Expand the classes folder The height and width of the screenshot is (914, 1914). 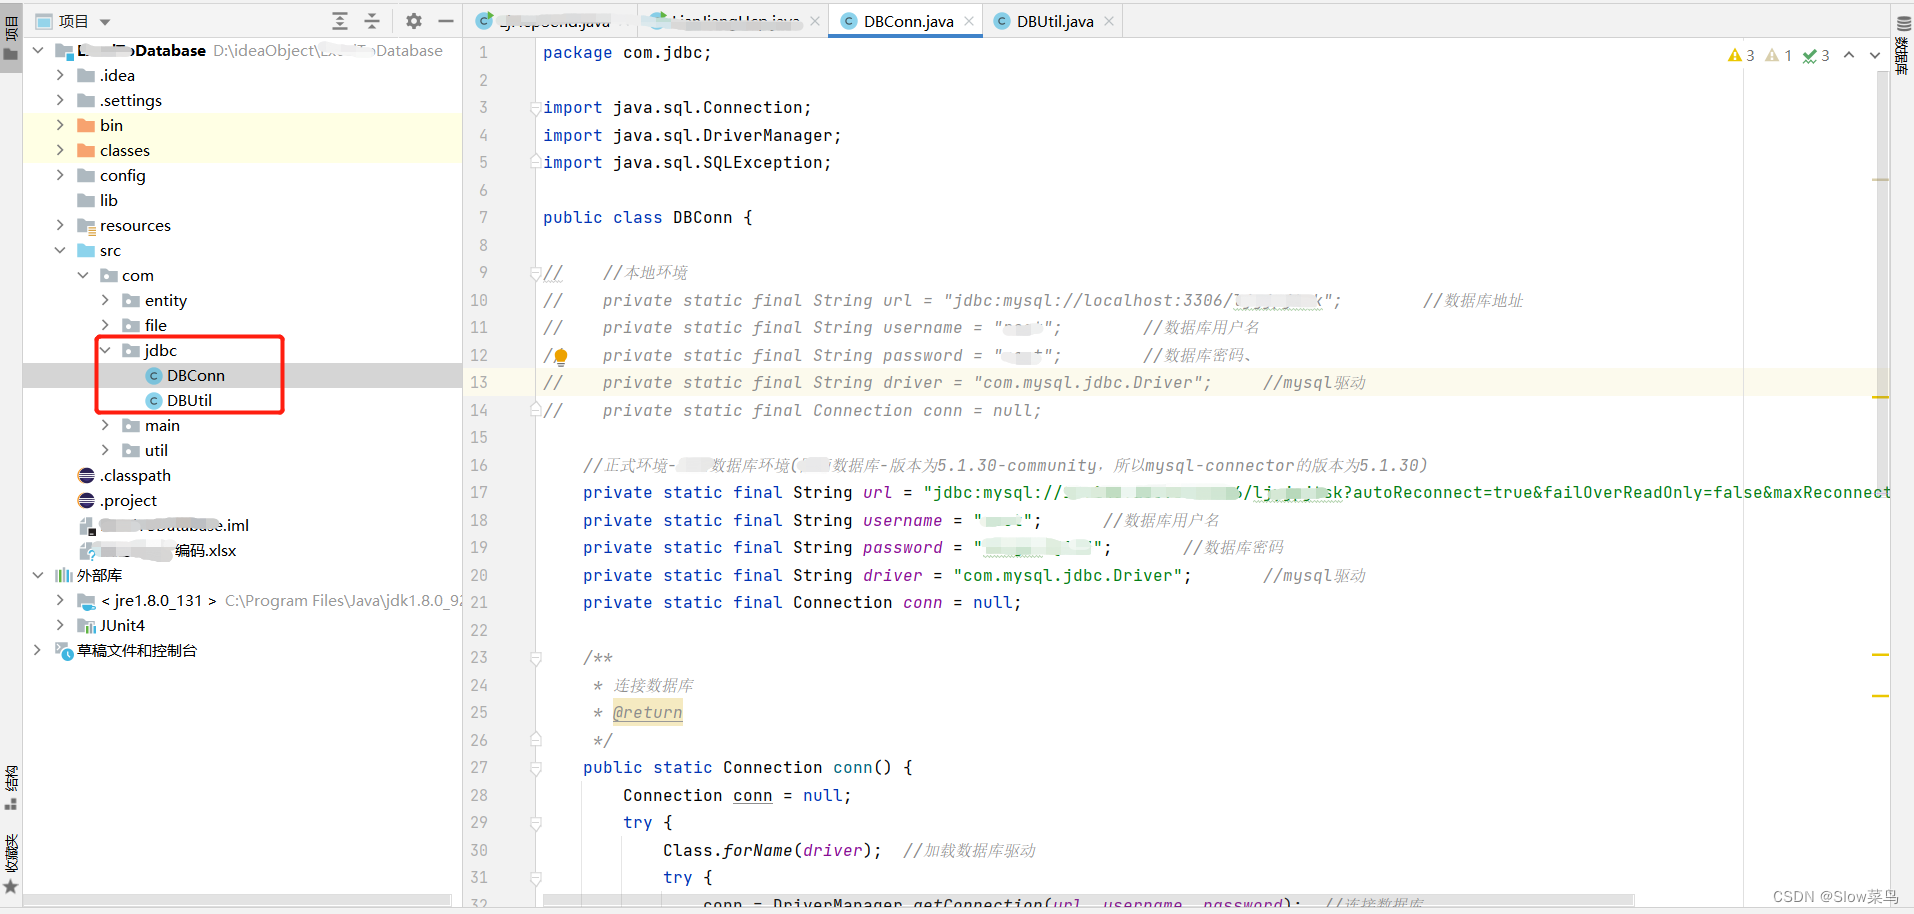pyautogui.click(x=60, y=150)
